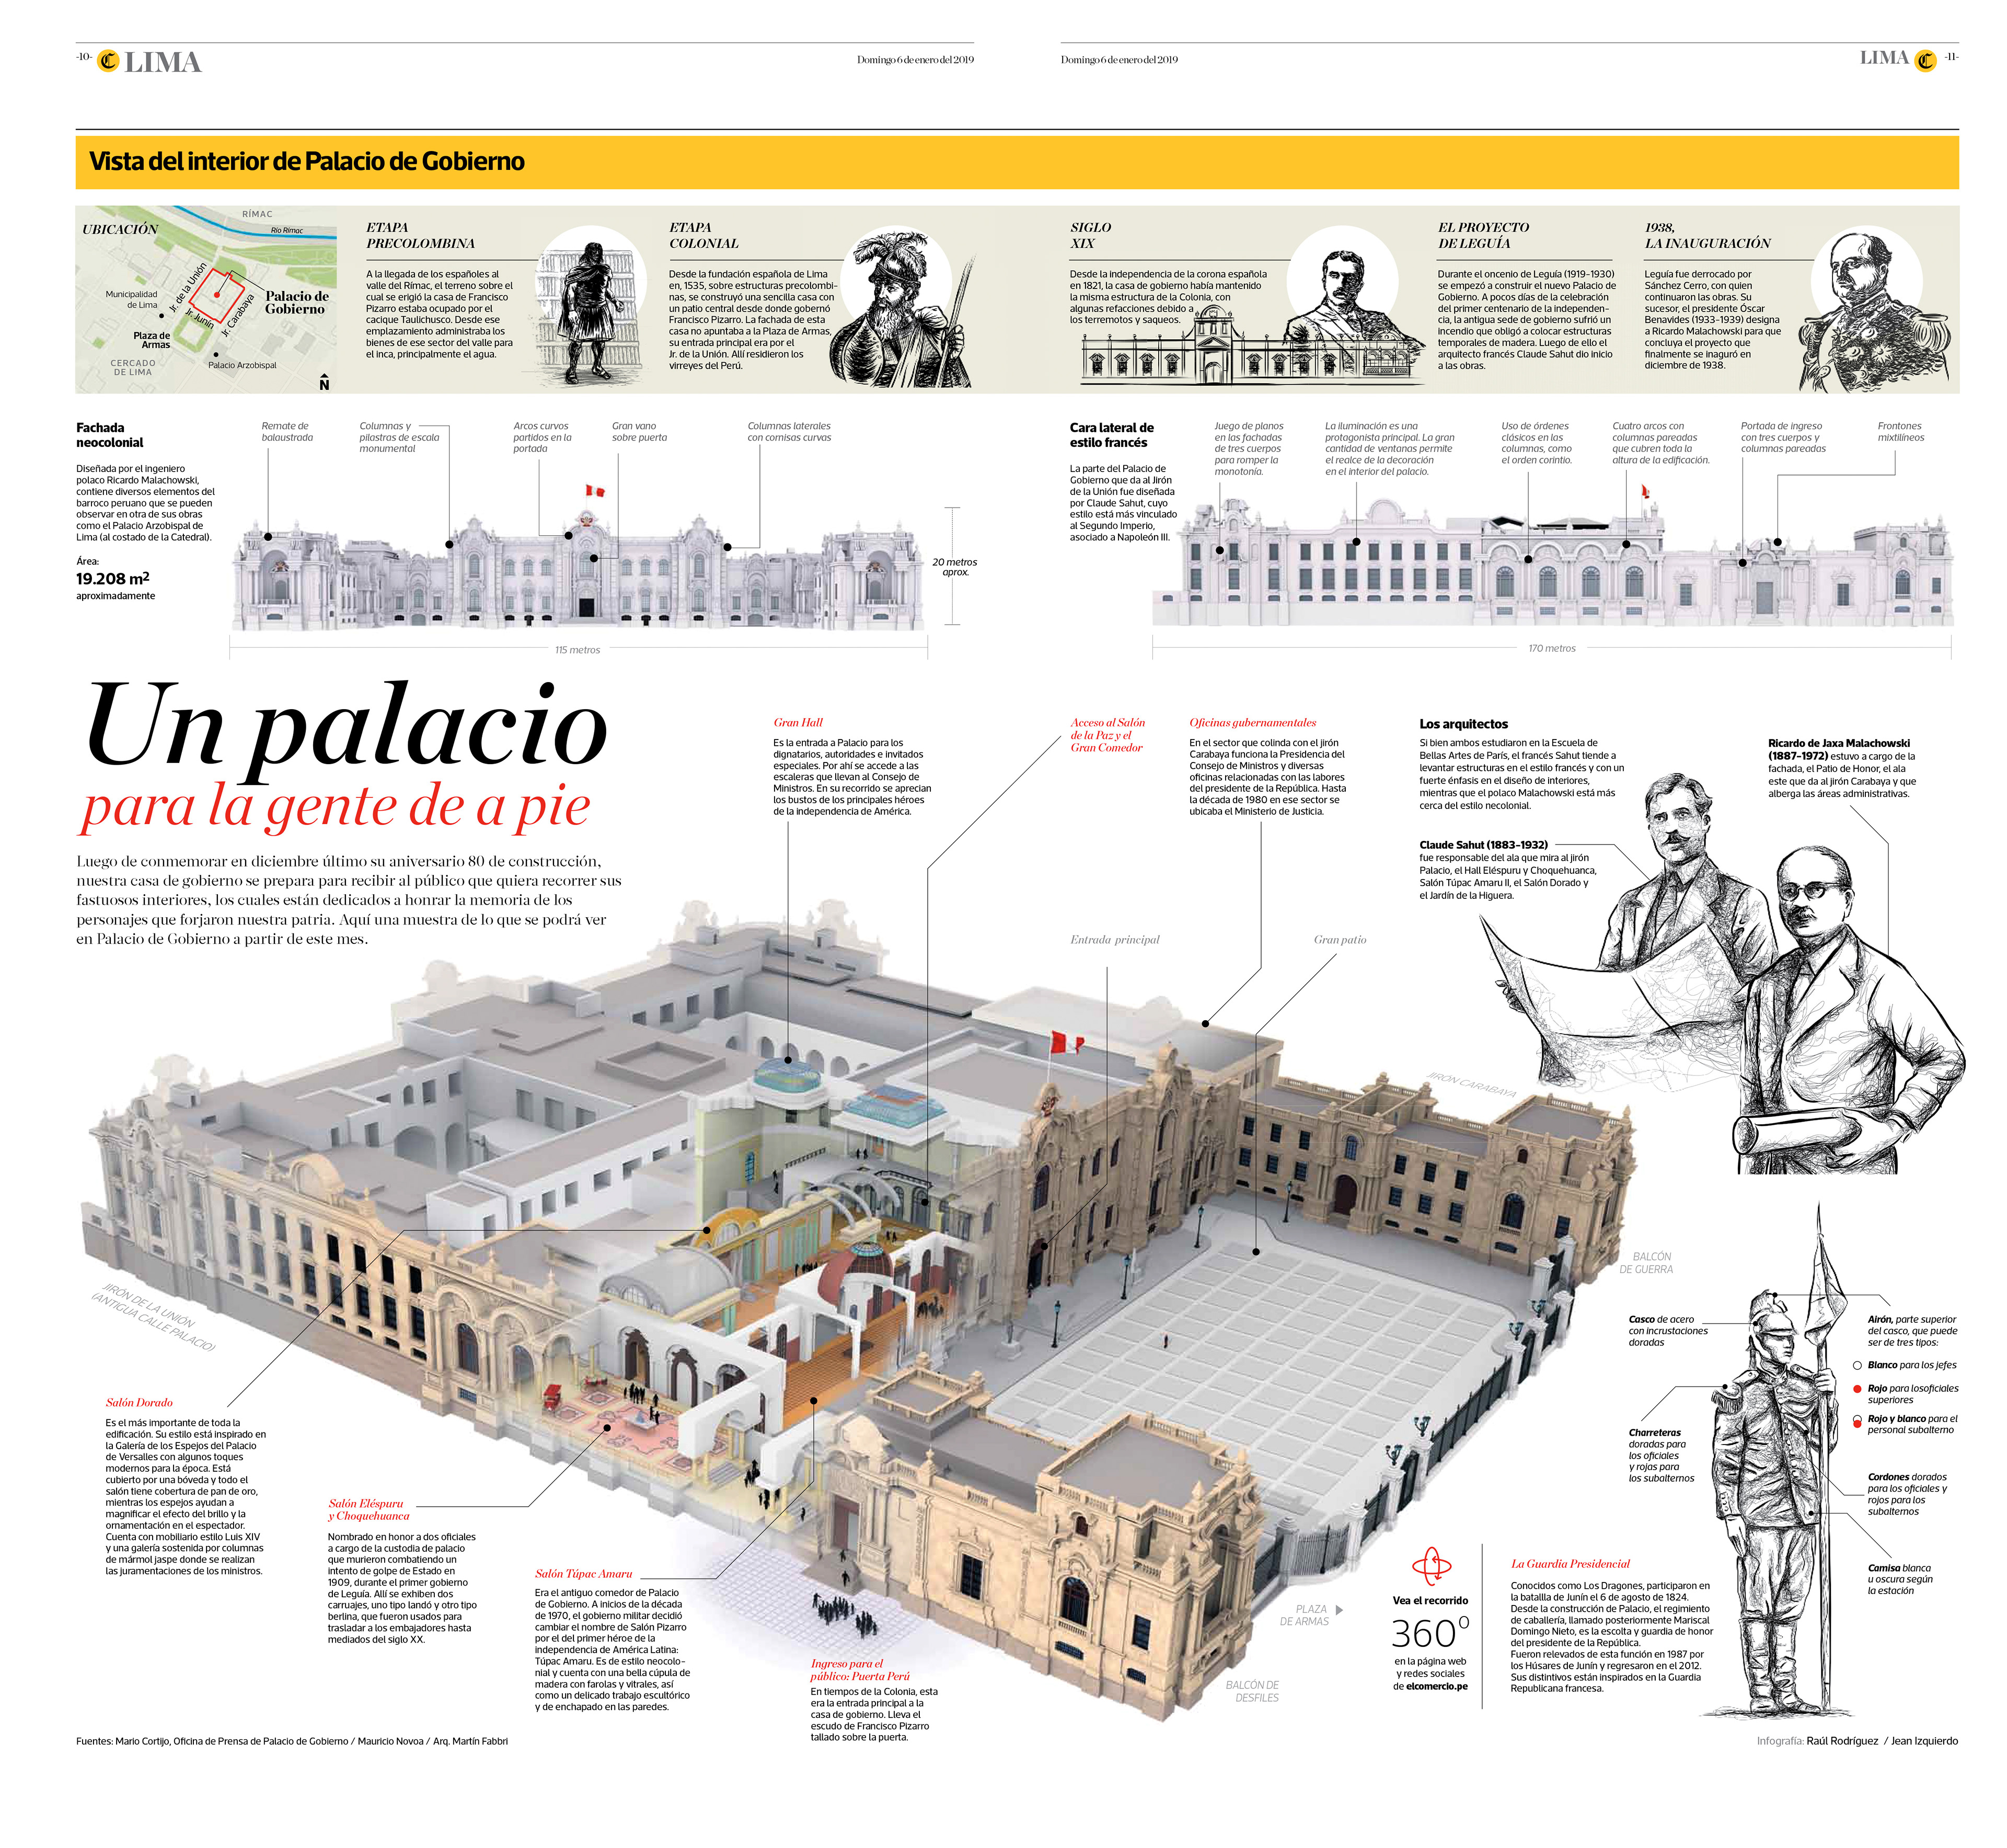
Task: Click the elcomercio.pe web link
Action: point(1437,1686)
